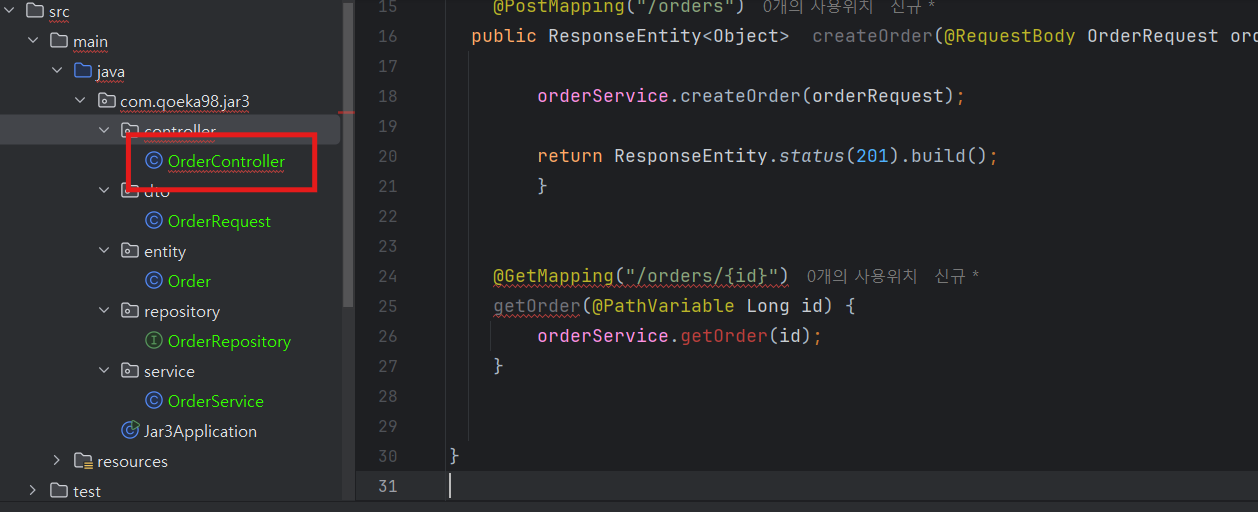
Task: Click the @PostMapping annotation text
Action: tap(619, 6)
